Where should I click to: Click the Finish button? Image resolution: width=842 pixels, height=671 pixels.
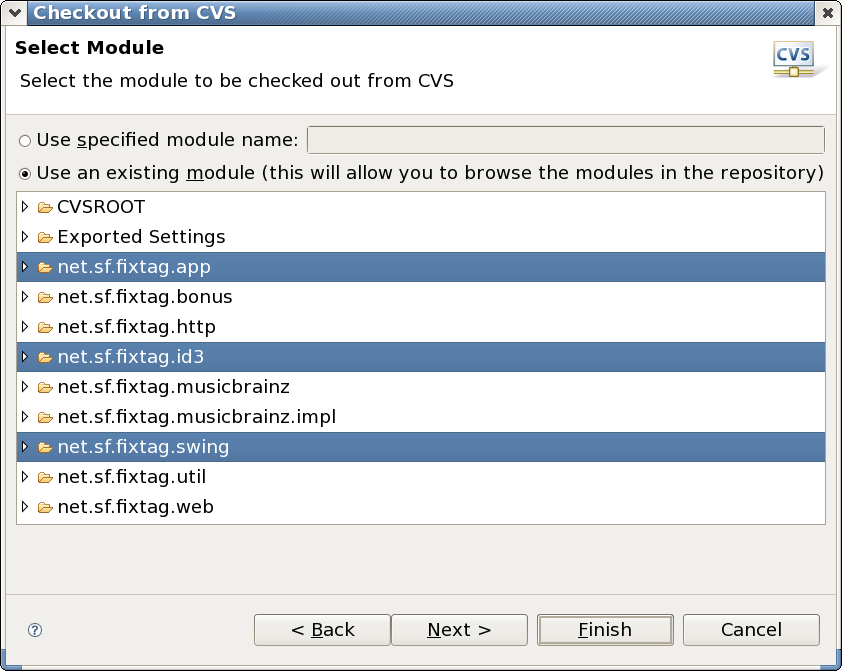click(x=605, y=630)
